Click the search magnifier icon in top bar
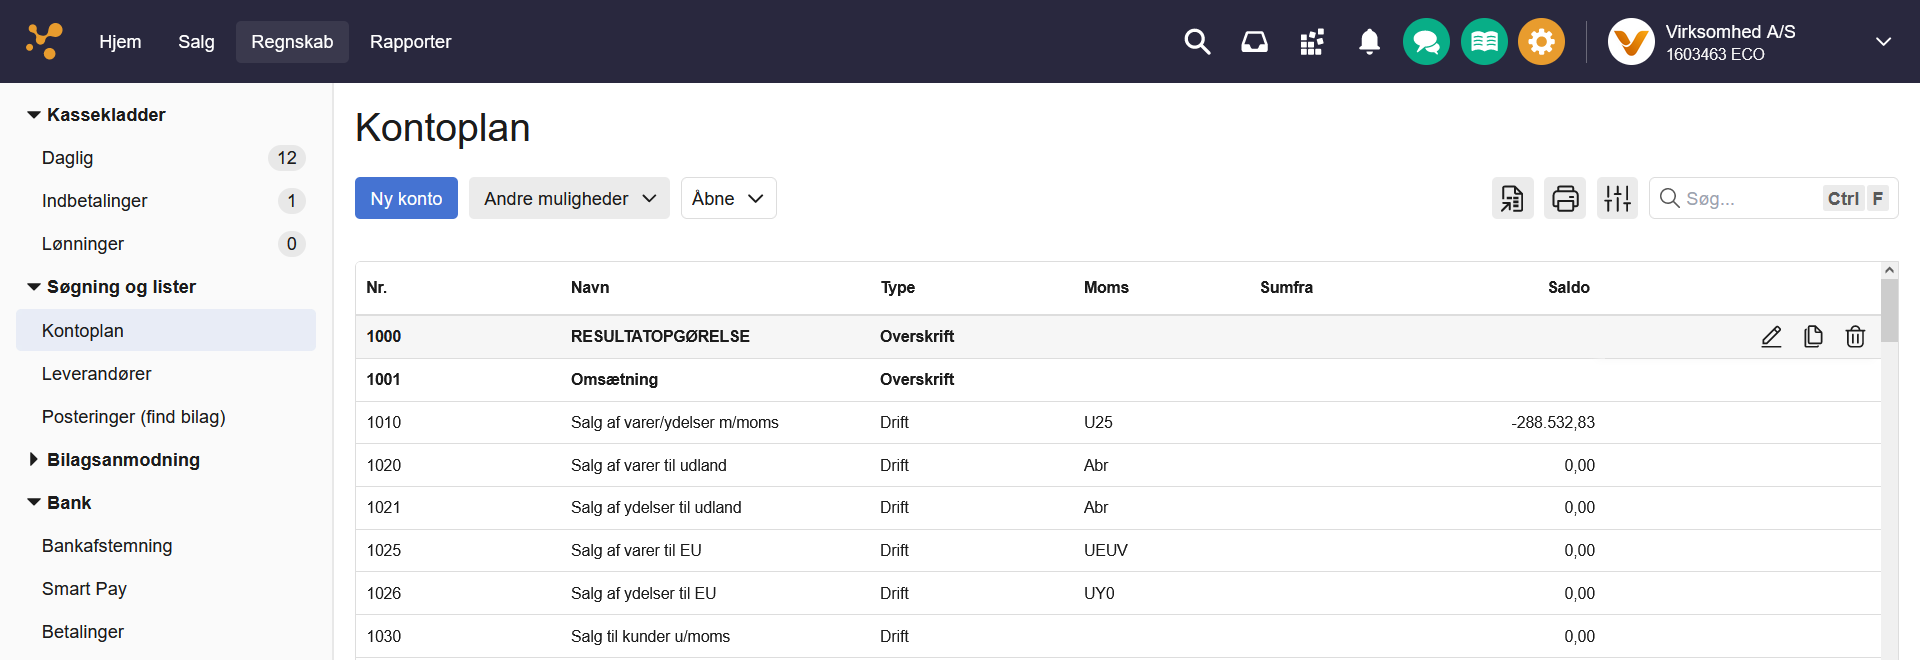The height and width of the screenshot is (660, 1920). [x=1197, y=42]
